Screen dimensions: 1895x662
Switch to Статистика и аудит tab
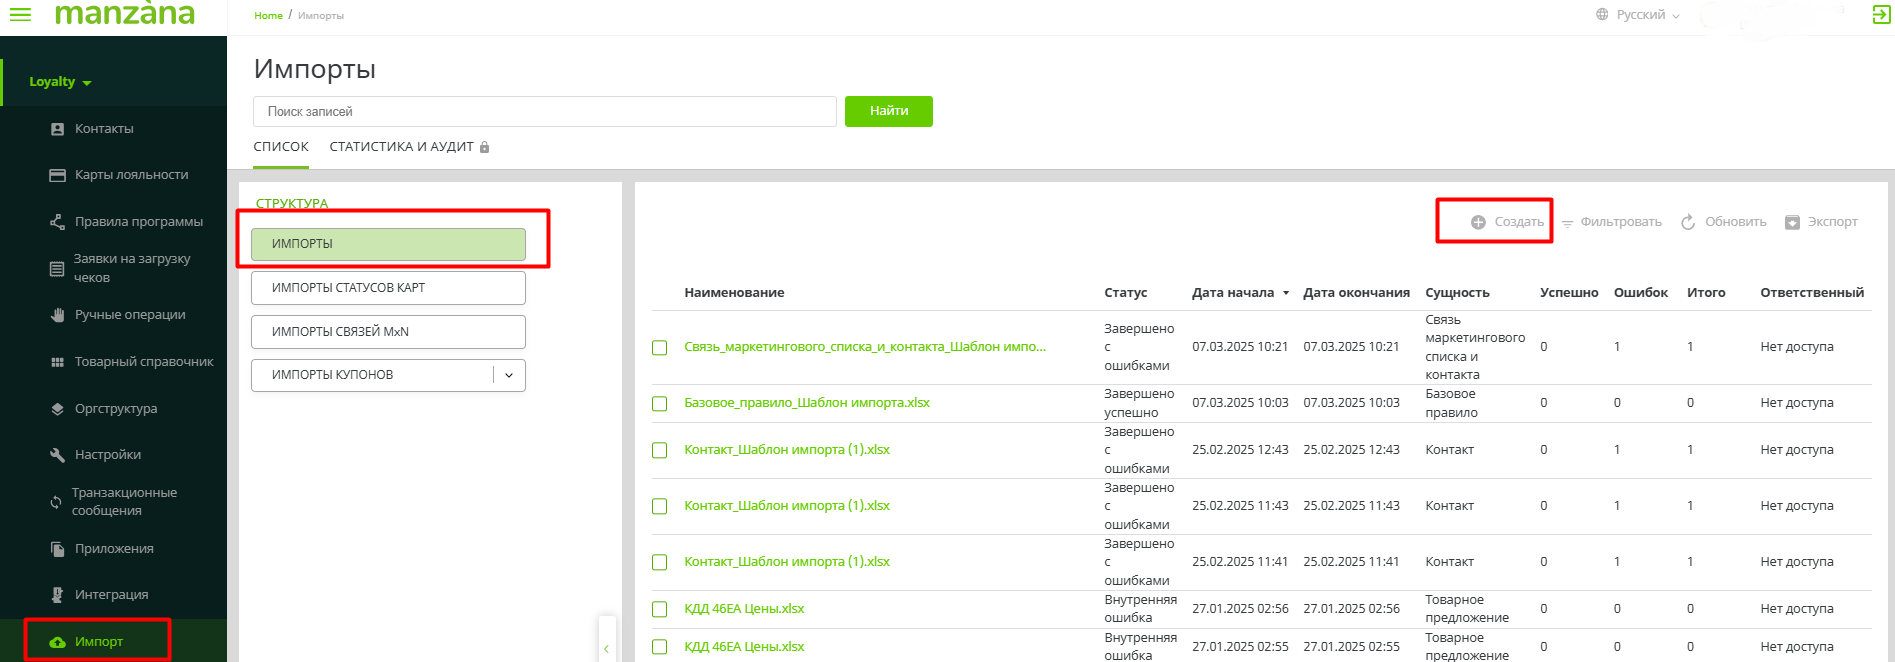pyautogui.click(x=401, y=147)
